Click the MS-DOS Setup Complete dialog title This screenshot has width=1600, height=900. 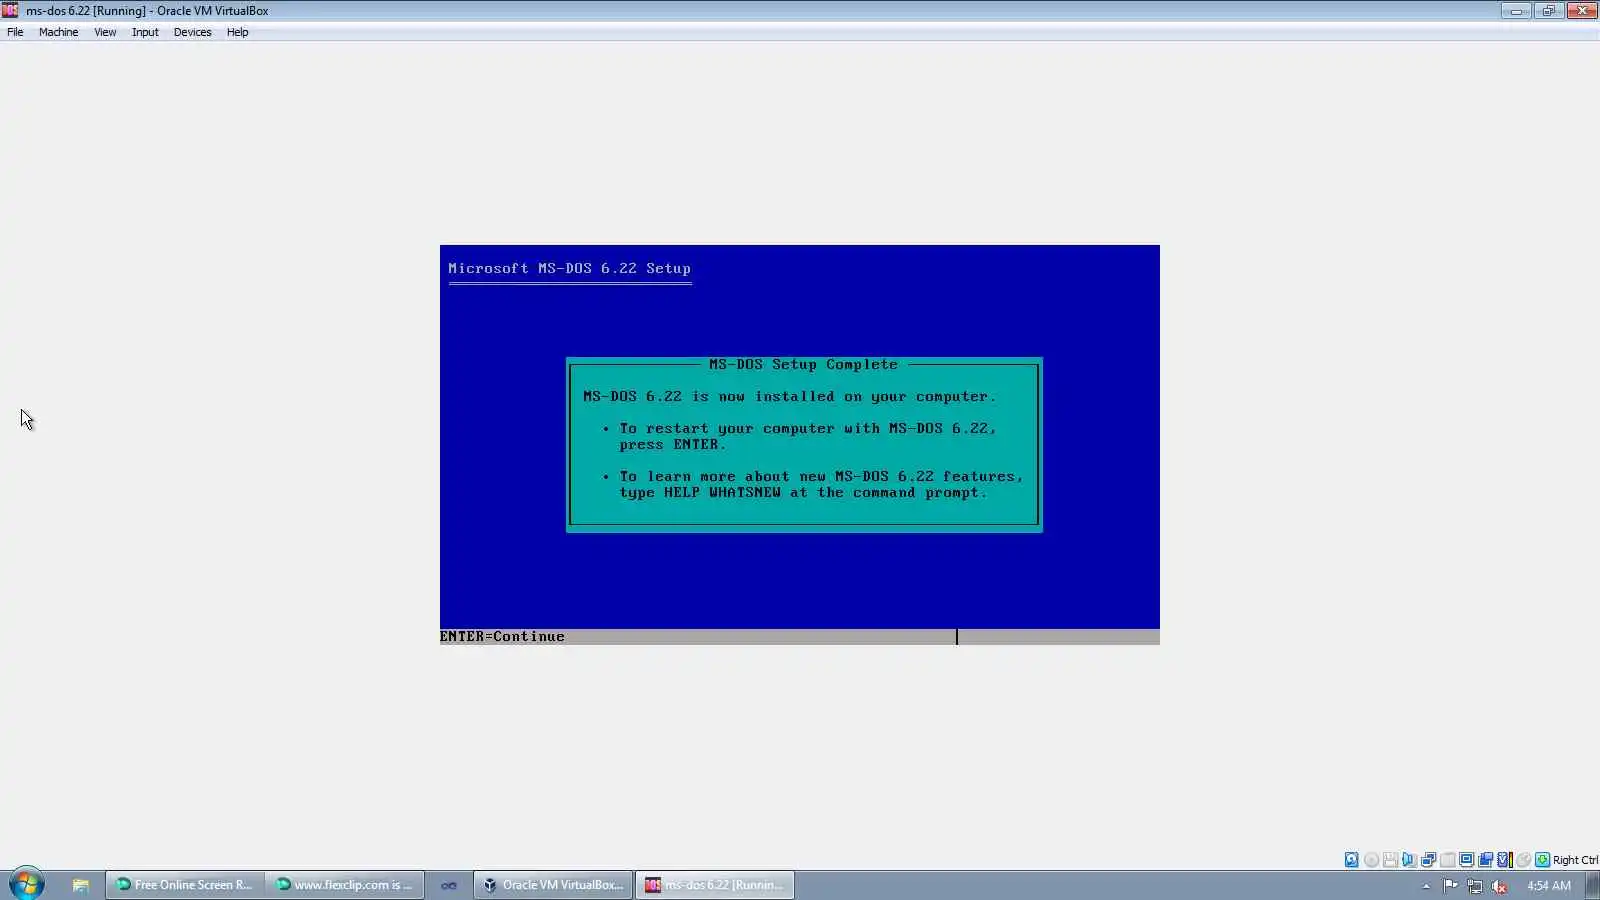803,364
